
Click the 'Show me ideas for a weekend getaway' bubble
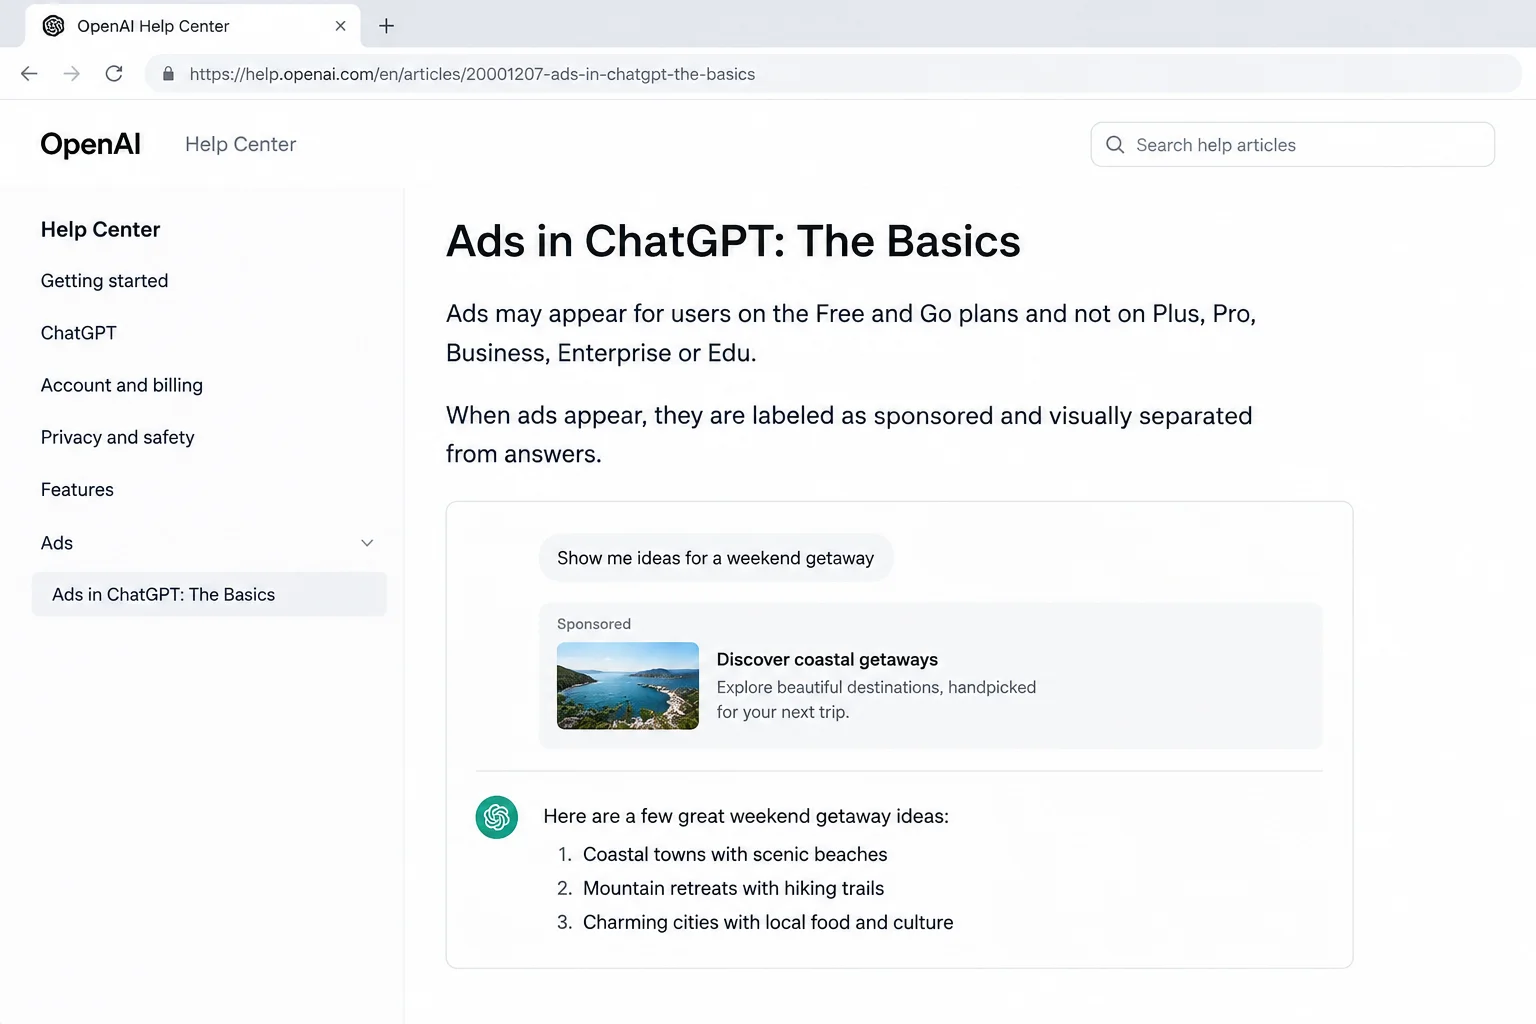click(716, 558)
